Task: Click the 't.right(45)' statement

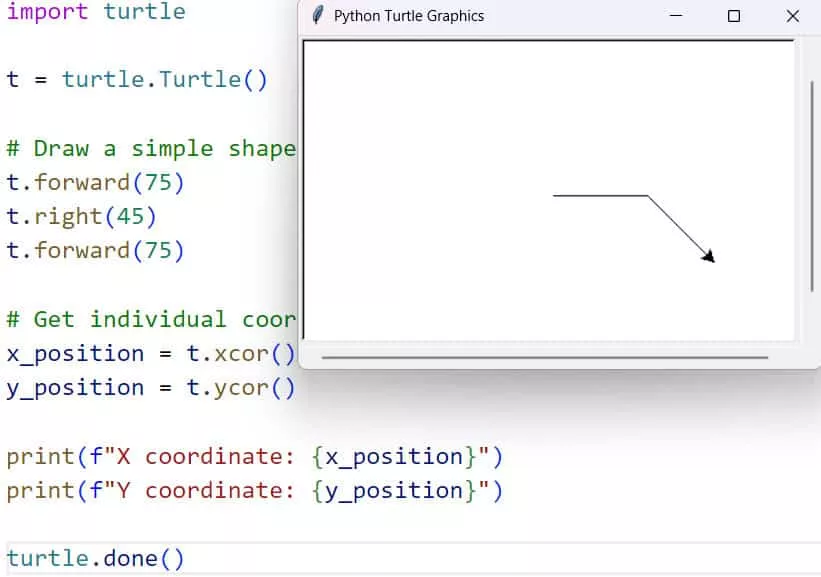Action: 82,216
